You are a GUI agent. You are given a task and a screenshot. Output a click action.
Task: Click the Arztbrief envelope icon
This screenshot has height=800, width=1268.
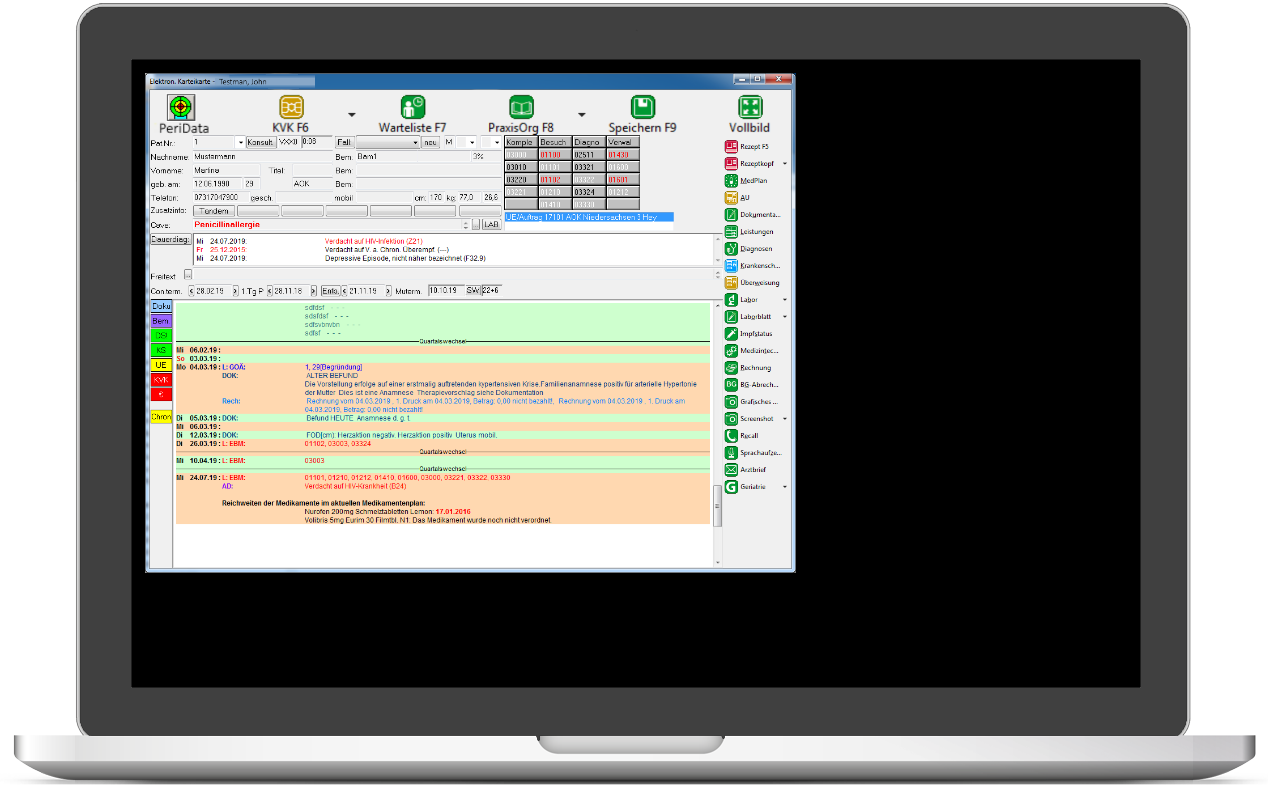731,469
